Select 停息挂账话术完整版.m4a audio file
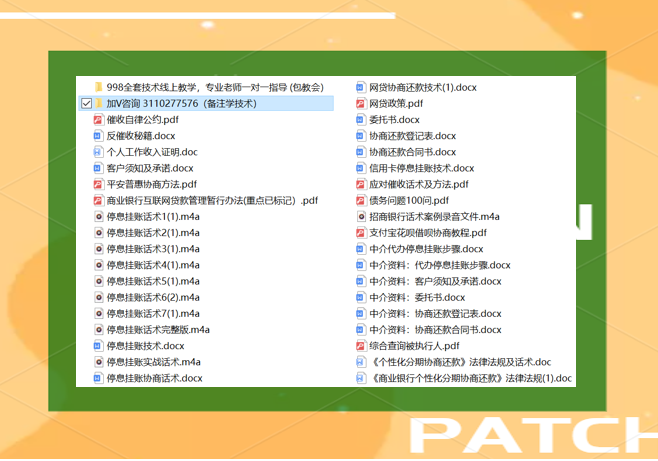The width and height of the screenshot is (658, 461). pos(158,330)
